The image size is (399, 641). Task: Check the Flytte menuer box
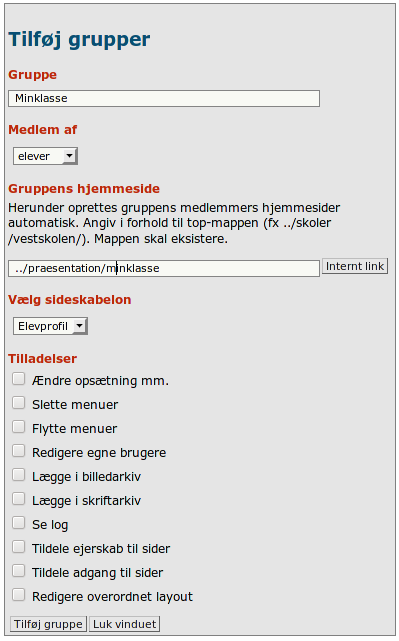tap(18, 427)
